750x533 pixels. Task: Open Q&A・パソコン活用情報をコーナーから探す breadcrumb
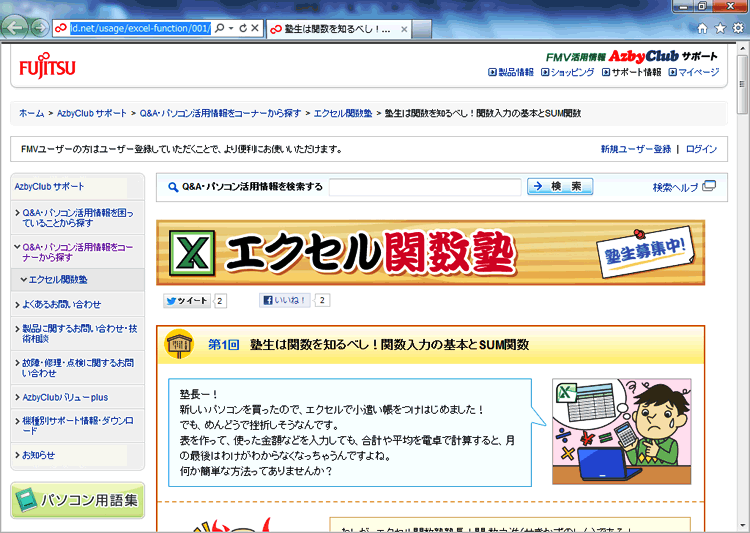click(220, 113)
